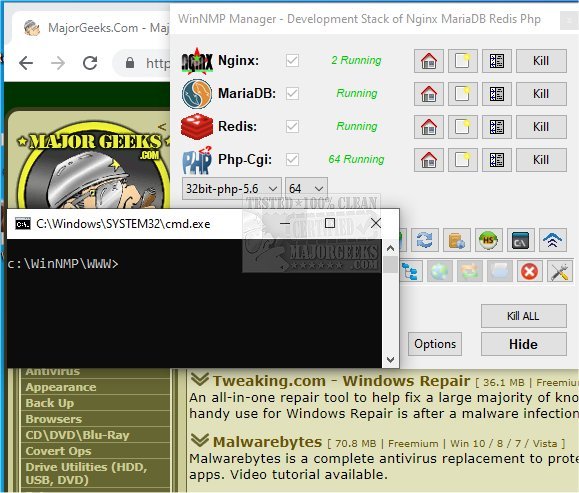Kill the Redis process
The height and width of the screenshot is (493, 579).
point(541,127)
